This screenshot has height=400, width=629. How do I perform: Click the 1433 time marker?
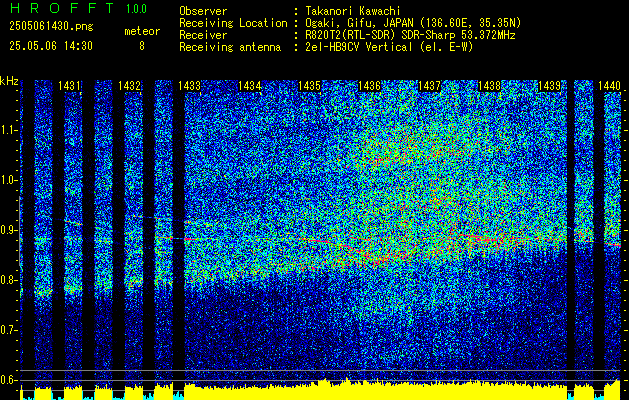click(x=189, y=85)
